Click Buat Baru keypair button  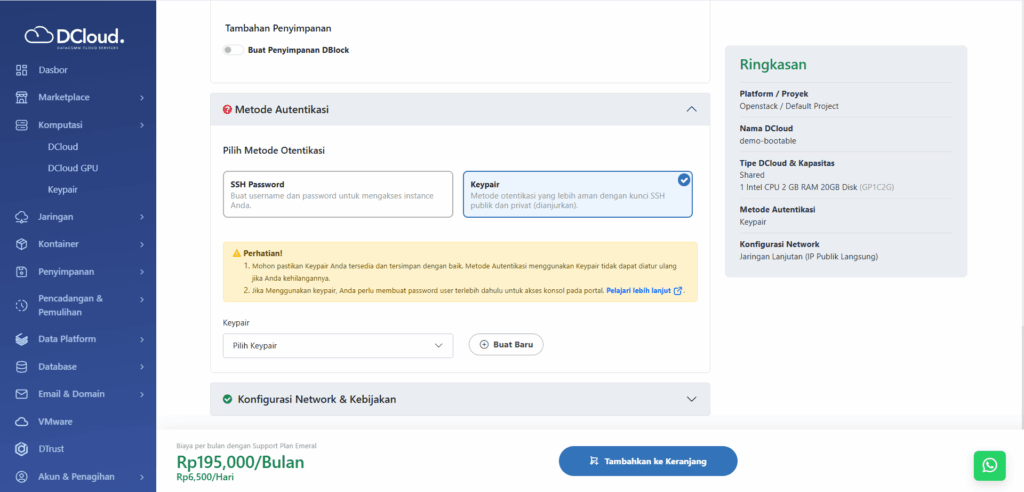tap(506, 345)
